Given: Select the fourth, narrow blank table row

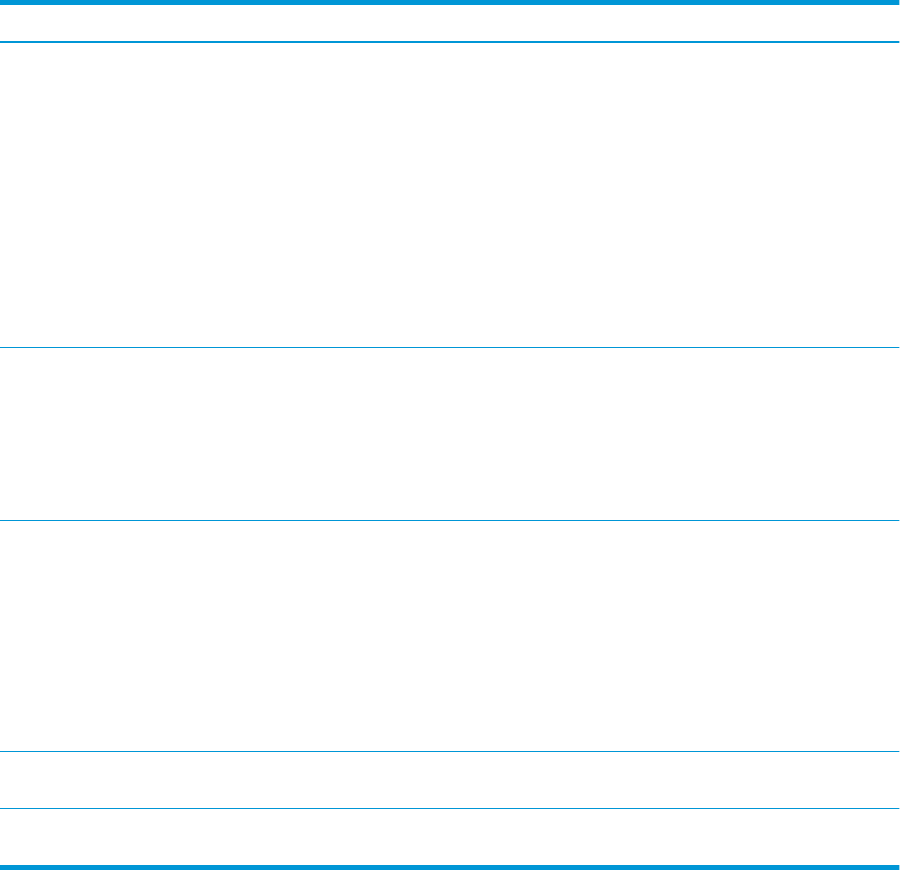Looking at the screenshot, I should coord(450,780).
